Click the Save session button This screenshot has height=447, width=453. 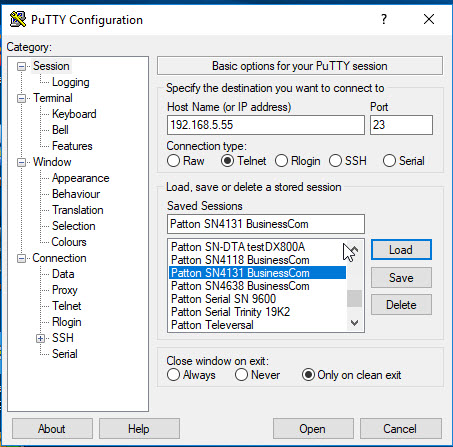[401, 278]
